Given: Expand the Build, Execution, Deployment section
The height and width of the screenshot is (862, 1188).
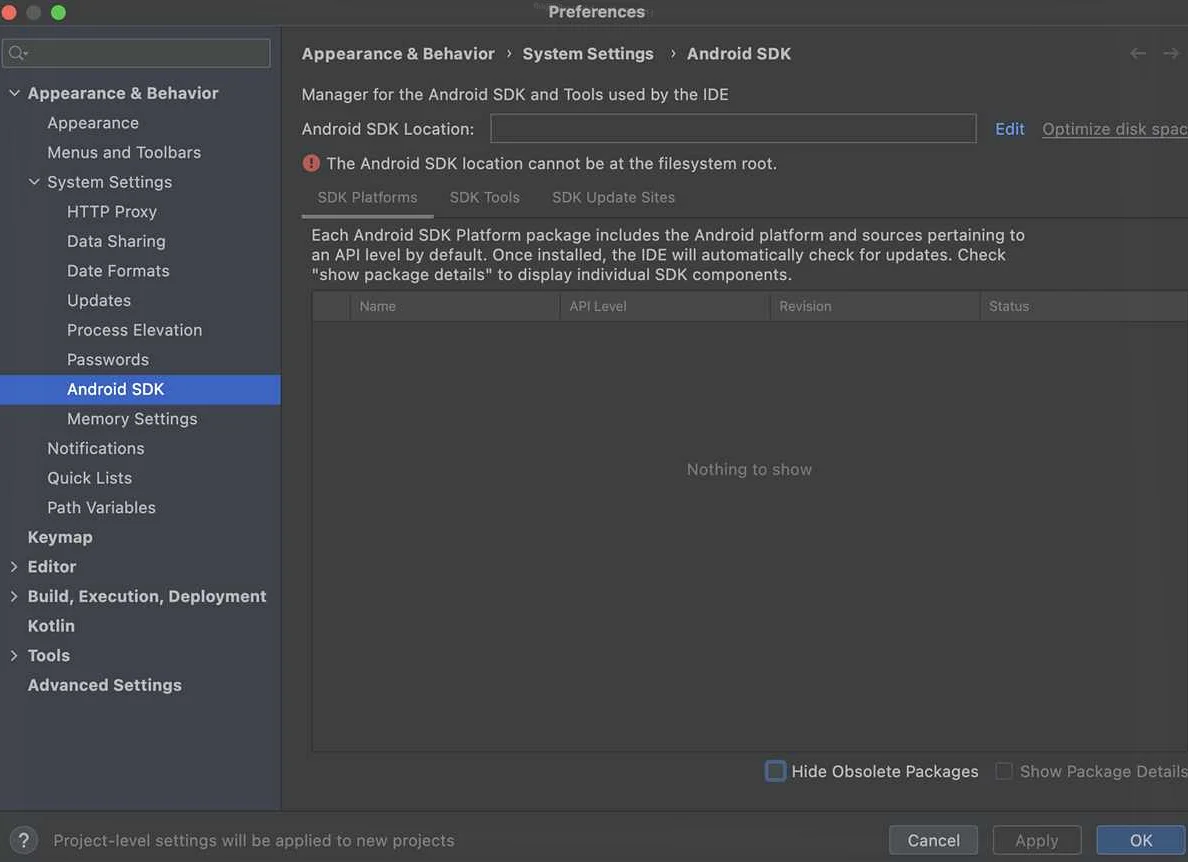Looking at the screenshot, I should pyautogui.click(x=14, y=596).
